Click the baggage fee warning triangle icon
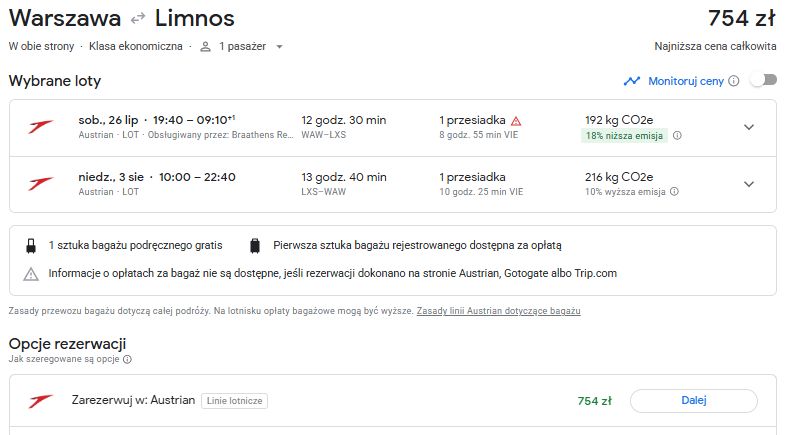The image size is (785, 435). click(x=31, y=274)
